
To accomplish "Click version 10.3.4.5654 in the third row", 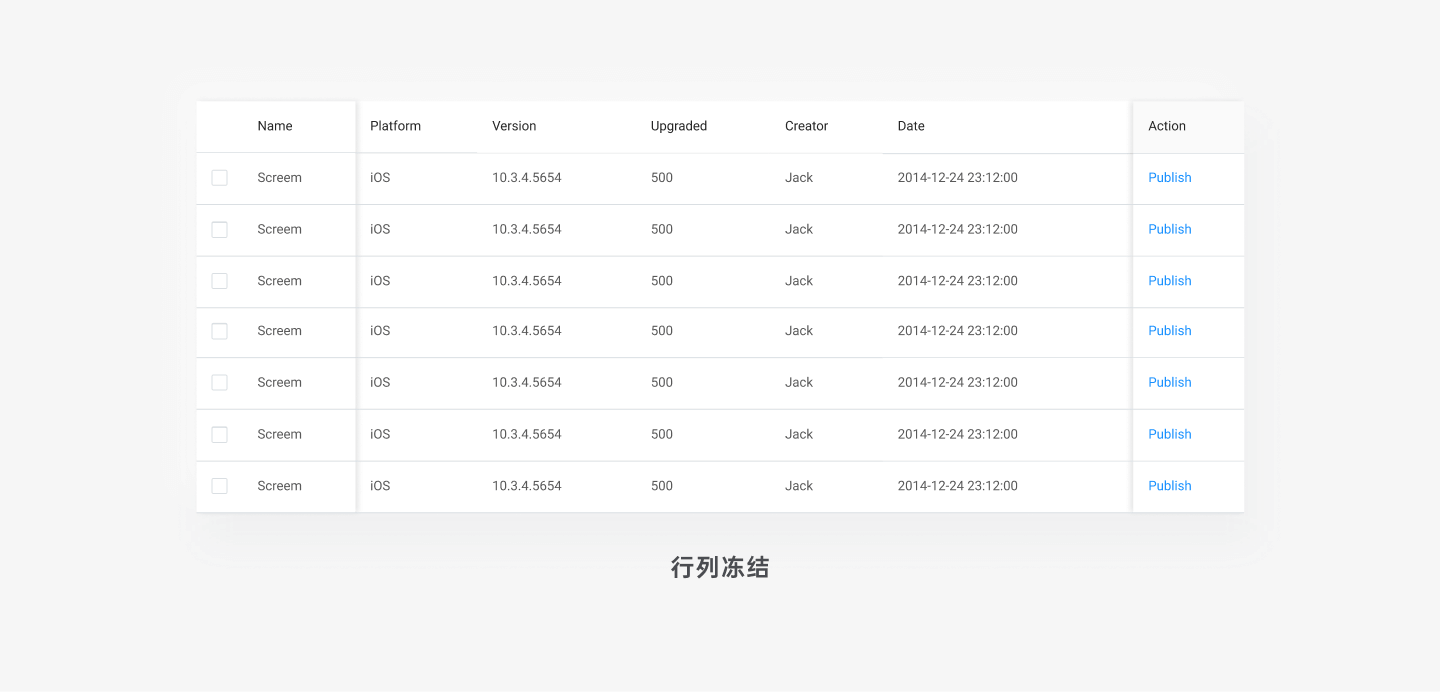I will point(527,281).
